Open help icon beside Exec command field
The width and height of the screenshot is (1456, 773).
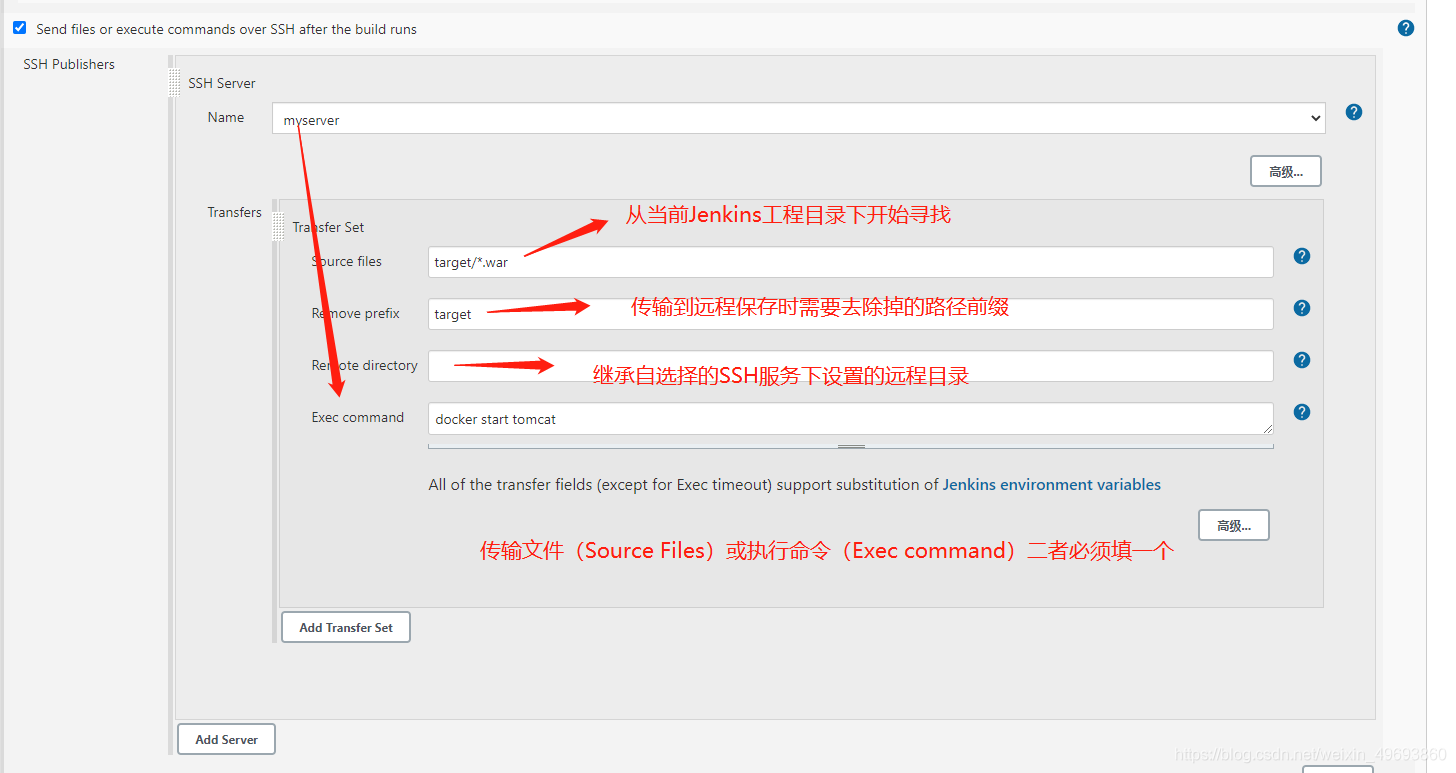pyautogui.click(x=1301, y=412)
